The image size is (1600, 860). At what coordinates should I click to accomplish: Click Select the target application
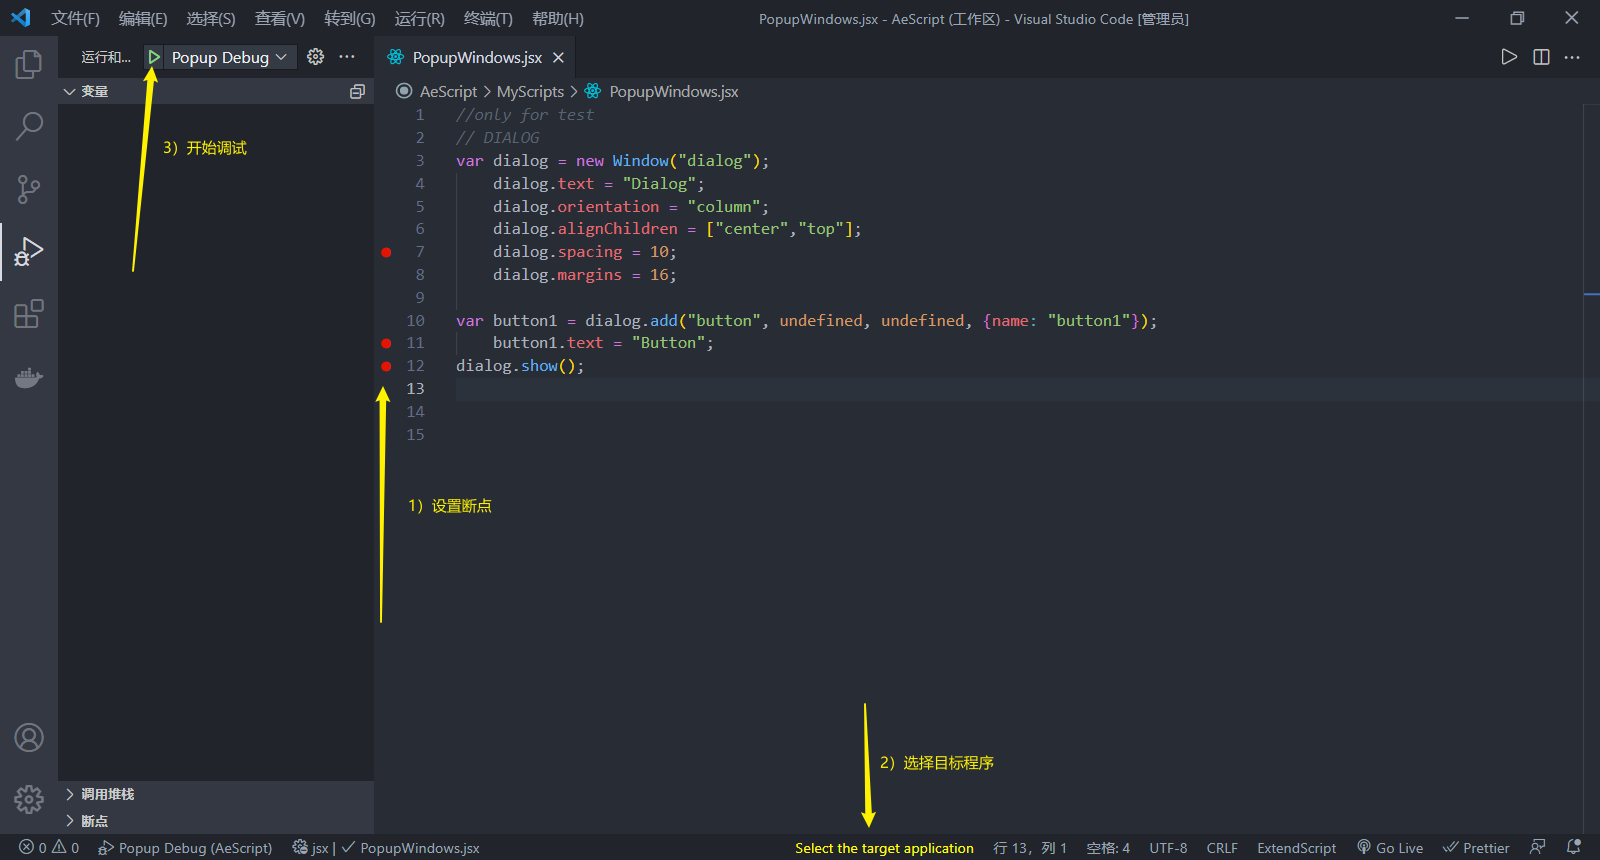(x=884, y=848)
